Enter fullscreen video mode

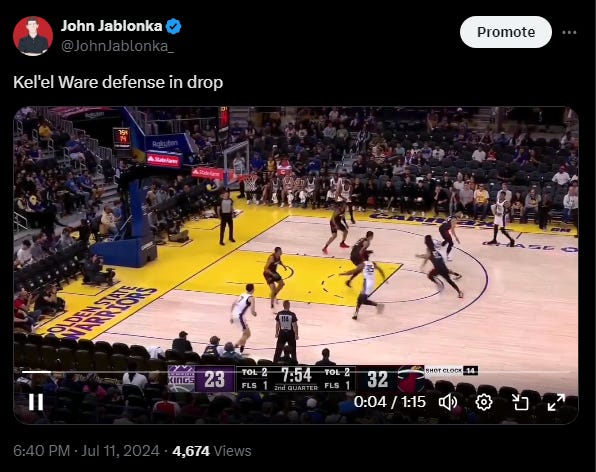pos(556,402)
